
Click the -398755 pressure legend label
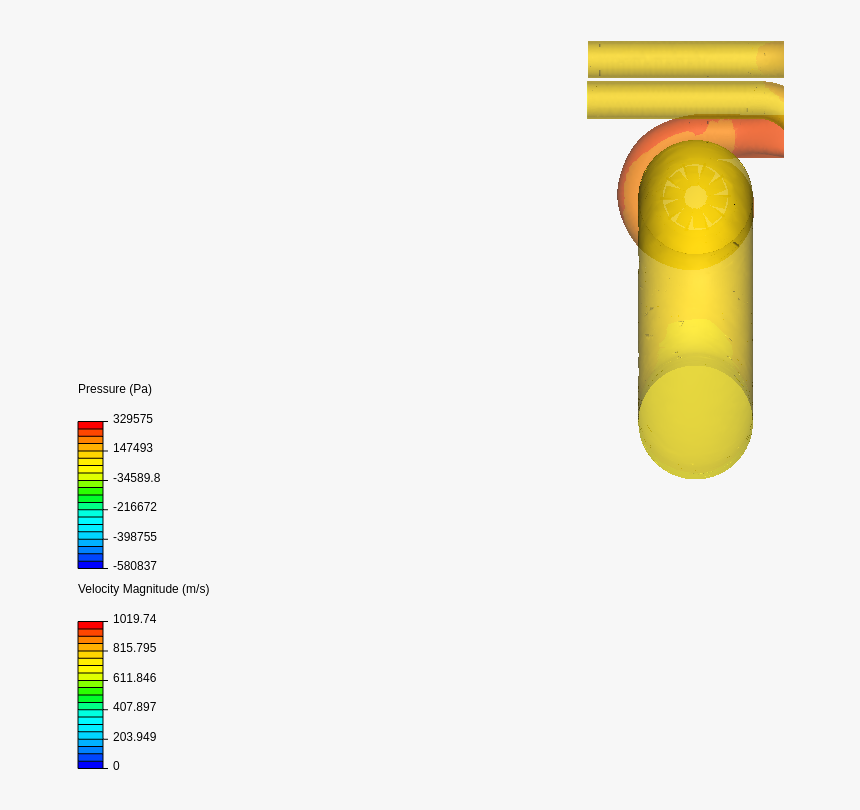(x=135, y=536)
